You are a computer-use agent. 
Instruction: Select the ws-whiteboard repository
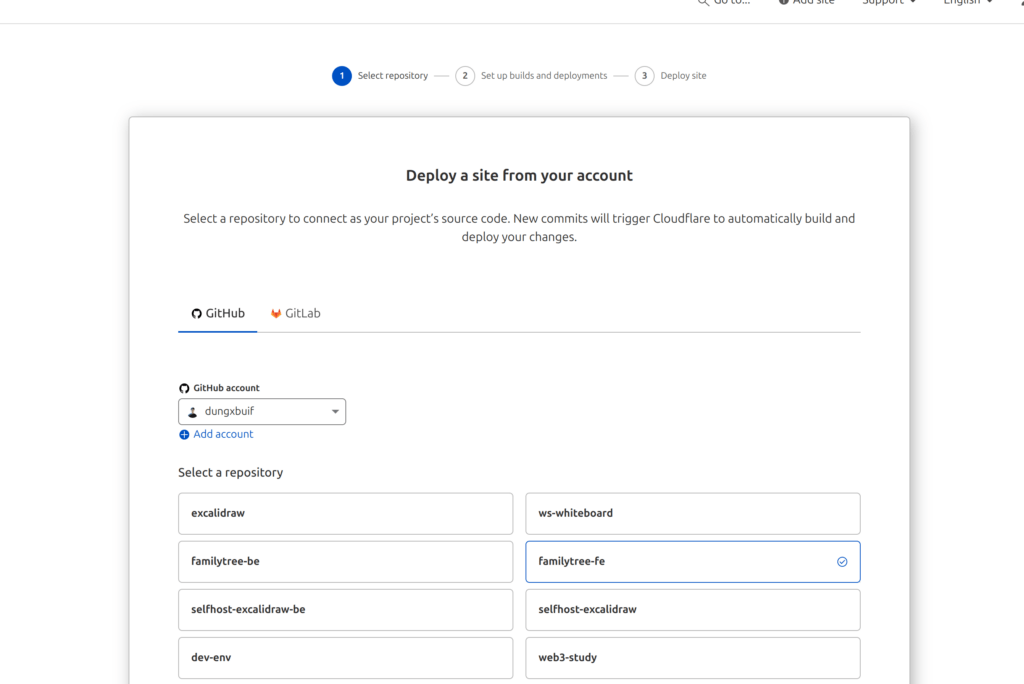coord(693,513)
